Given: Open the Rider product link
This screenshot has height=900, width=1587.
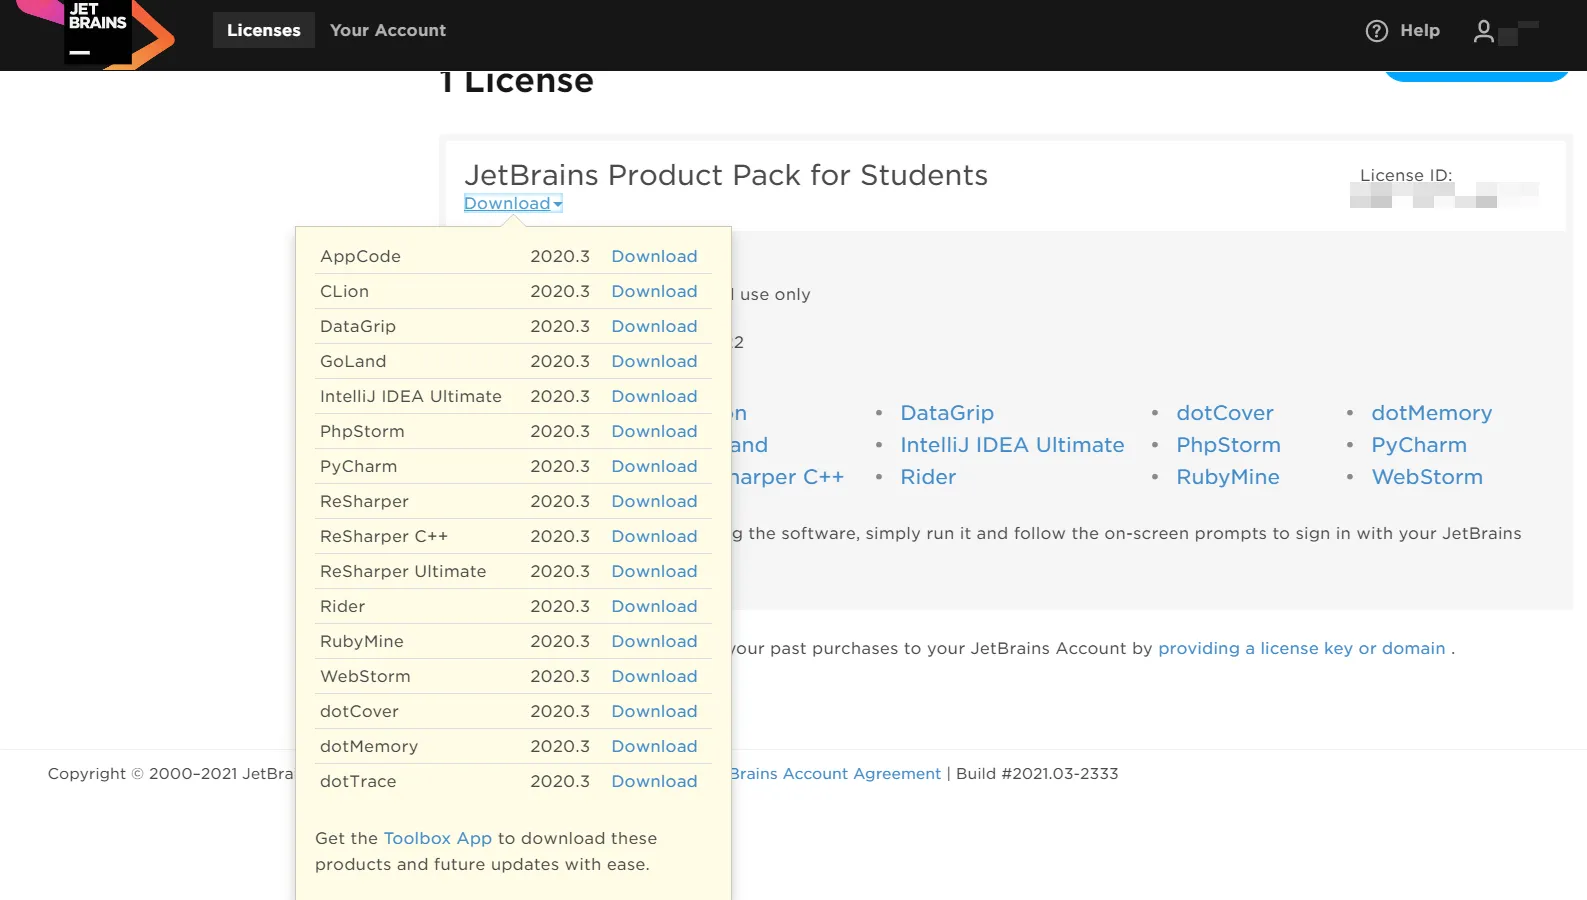Looking at the screenshot, I should click(x=927, y=478).
